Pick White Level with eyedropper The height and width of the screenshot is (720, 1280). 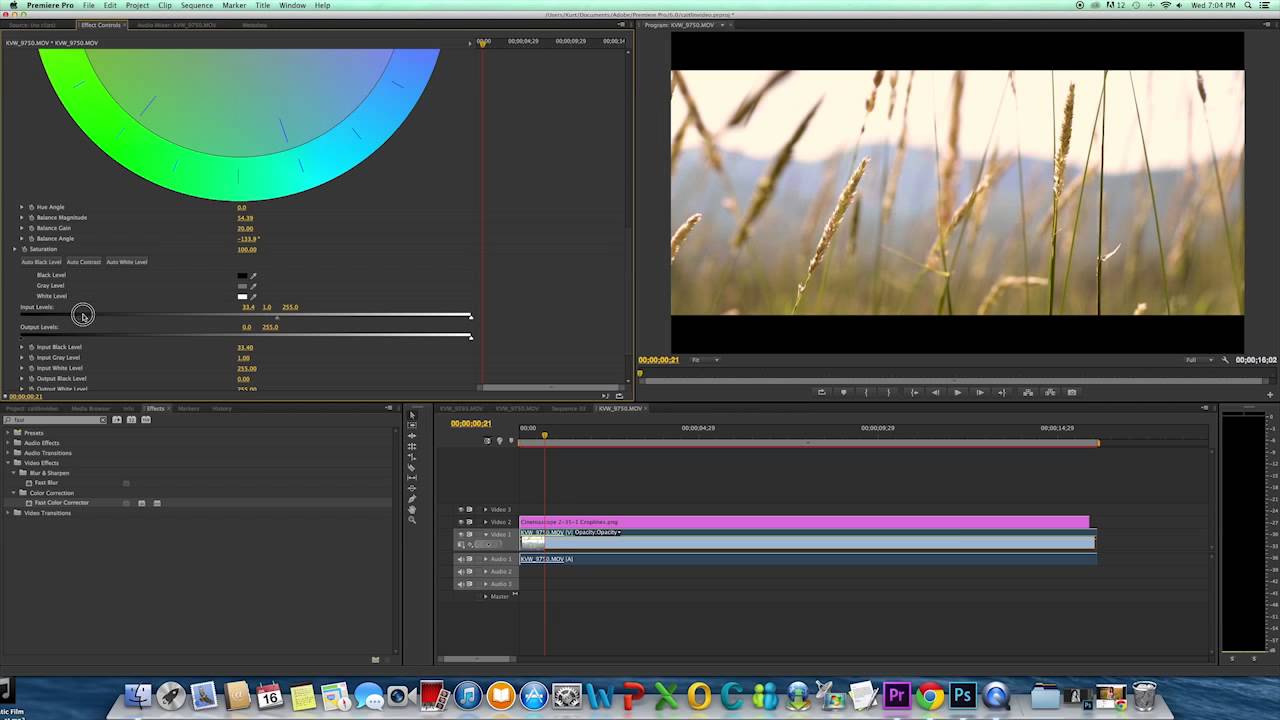click(x=253, y=297)
